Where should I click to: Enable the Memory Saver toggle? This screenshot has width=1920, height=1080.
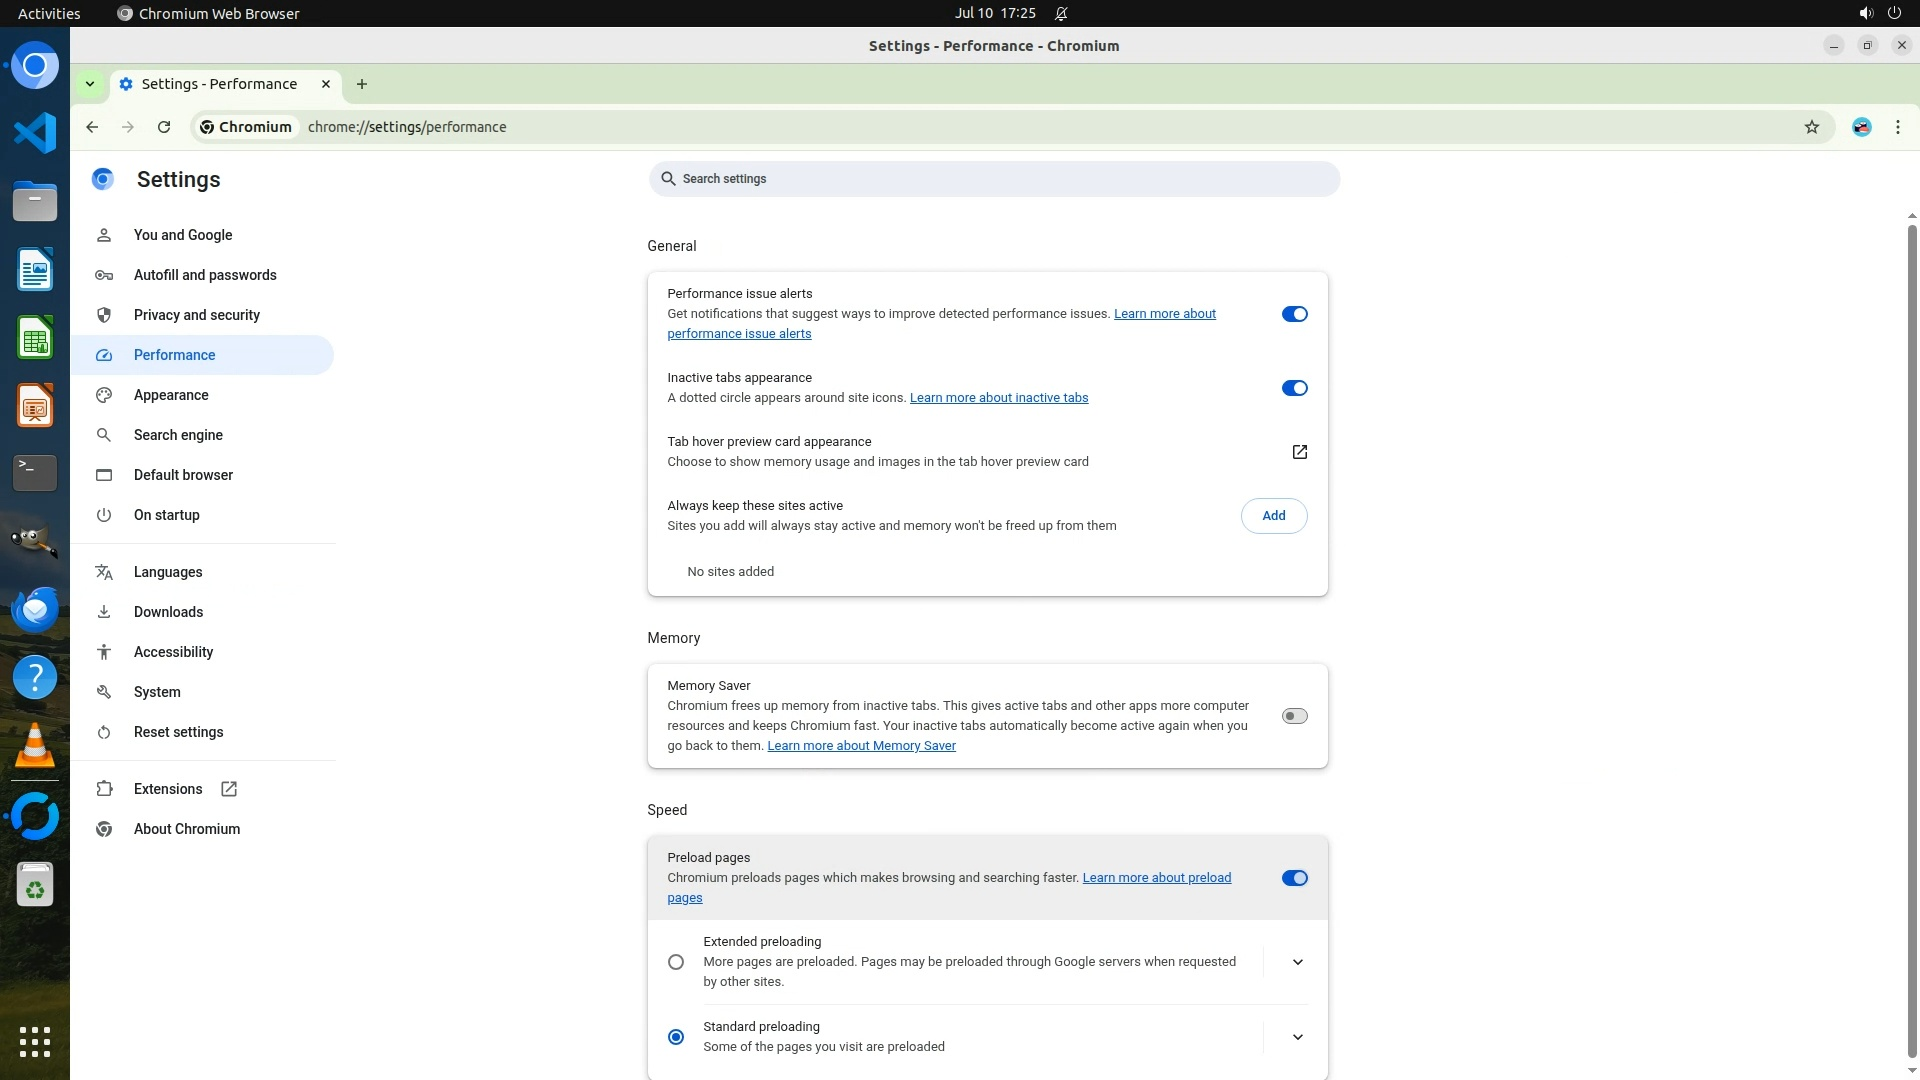click(1294, 716)
